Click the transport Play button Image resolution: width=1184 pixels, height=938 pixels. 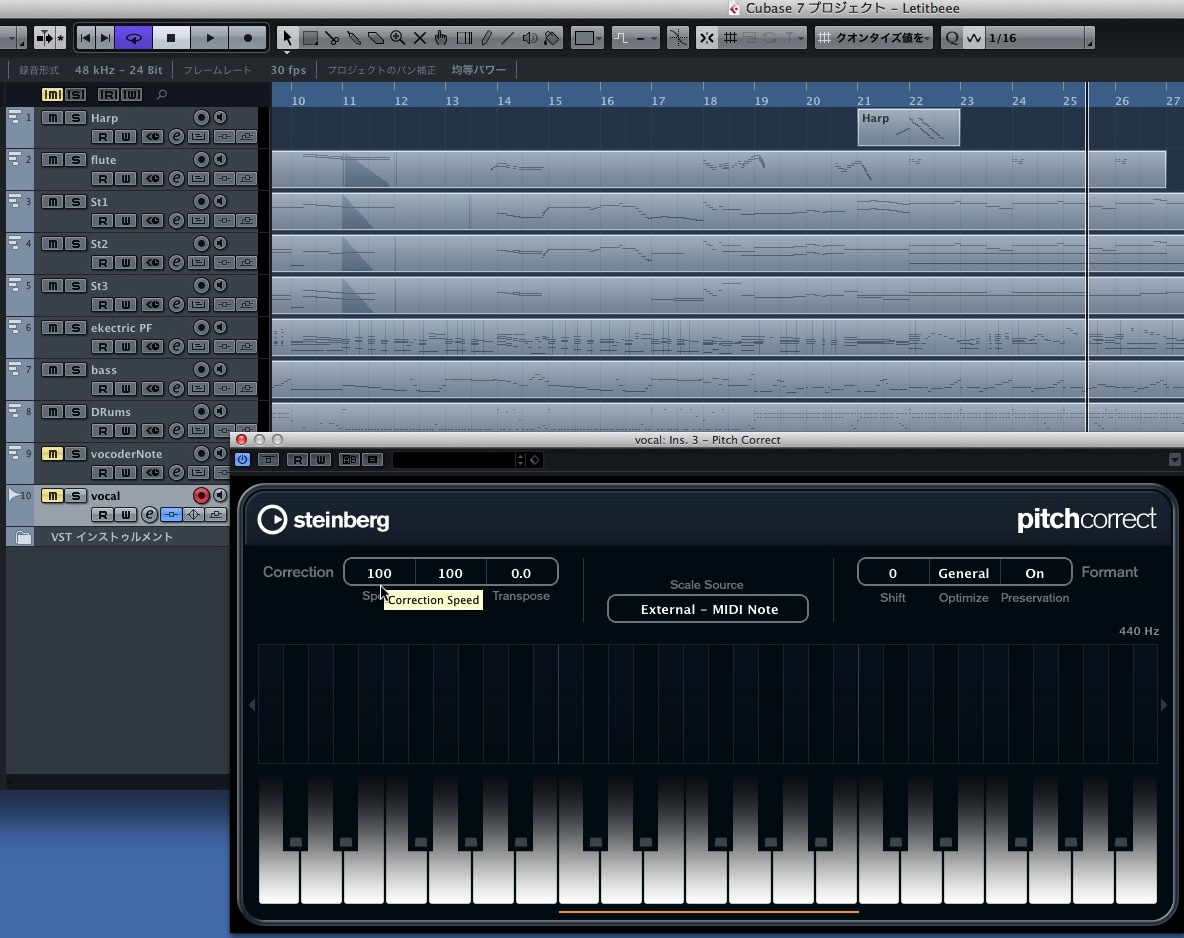[x=209, y=38]
